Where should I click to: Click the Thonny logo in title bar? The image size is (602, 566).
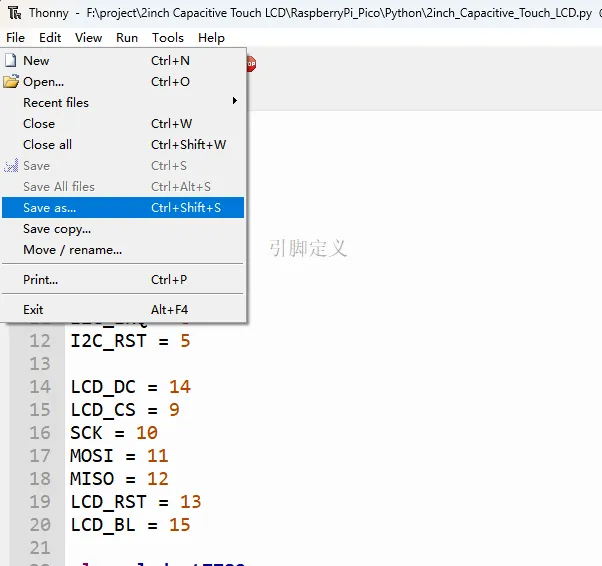[x=14, y=13]
